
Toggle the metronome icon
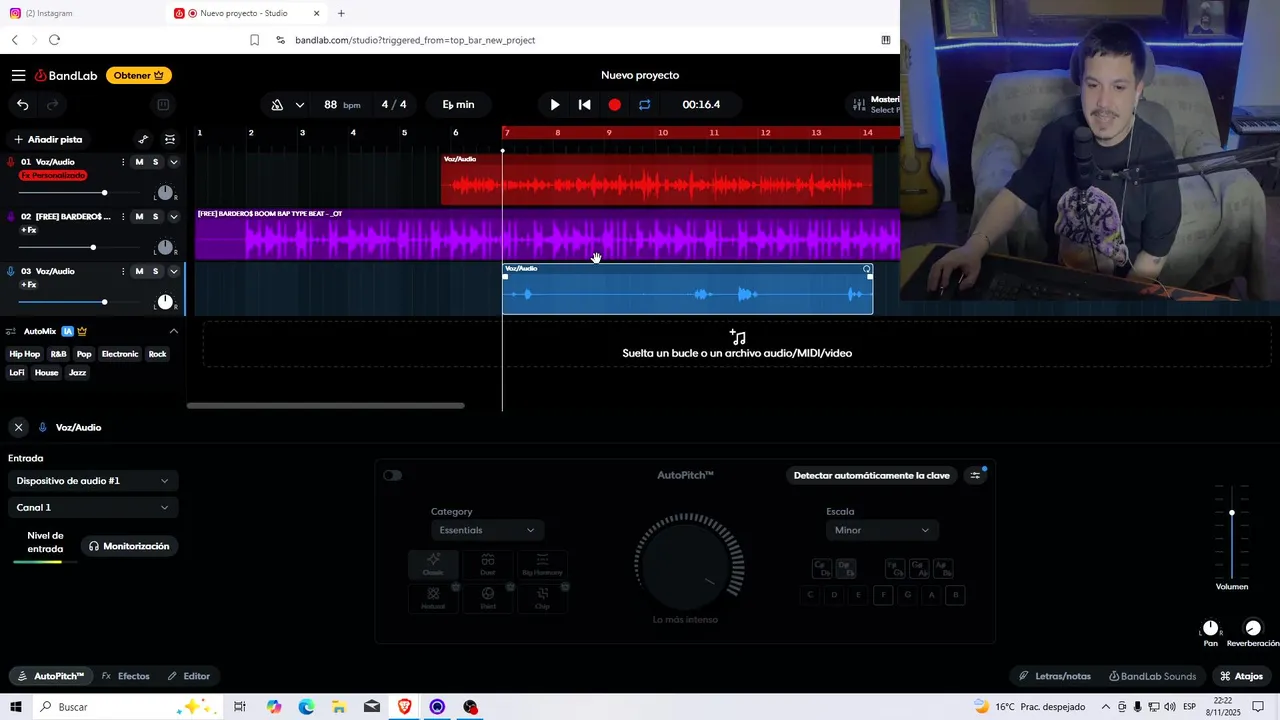point(277,105)
